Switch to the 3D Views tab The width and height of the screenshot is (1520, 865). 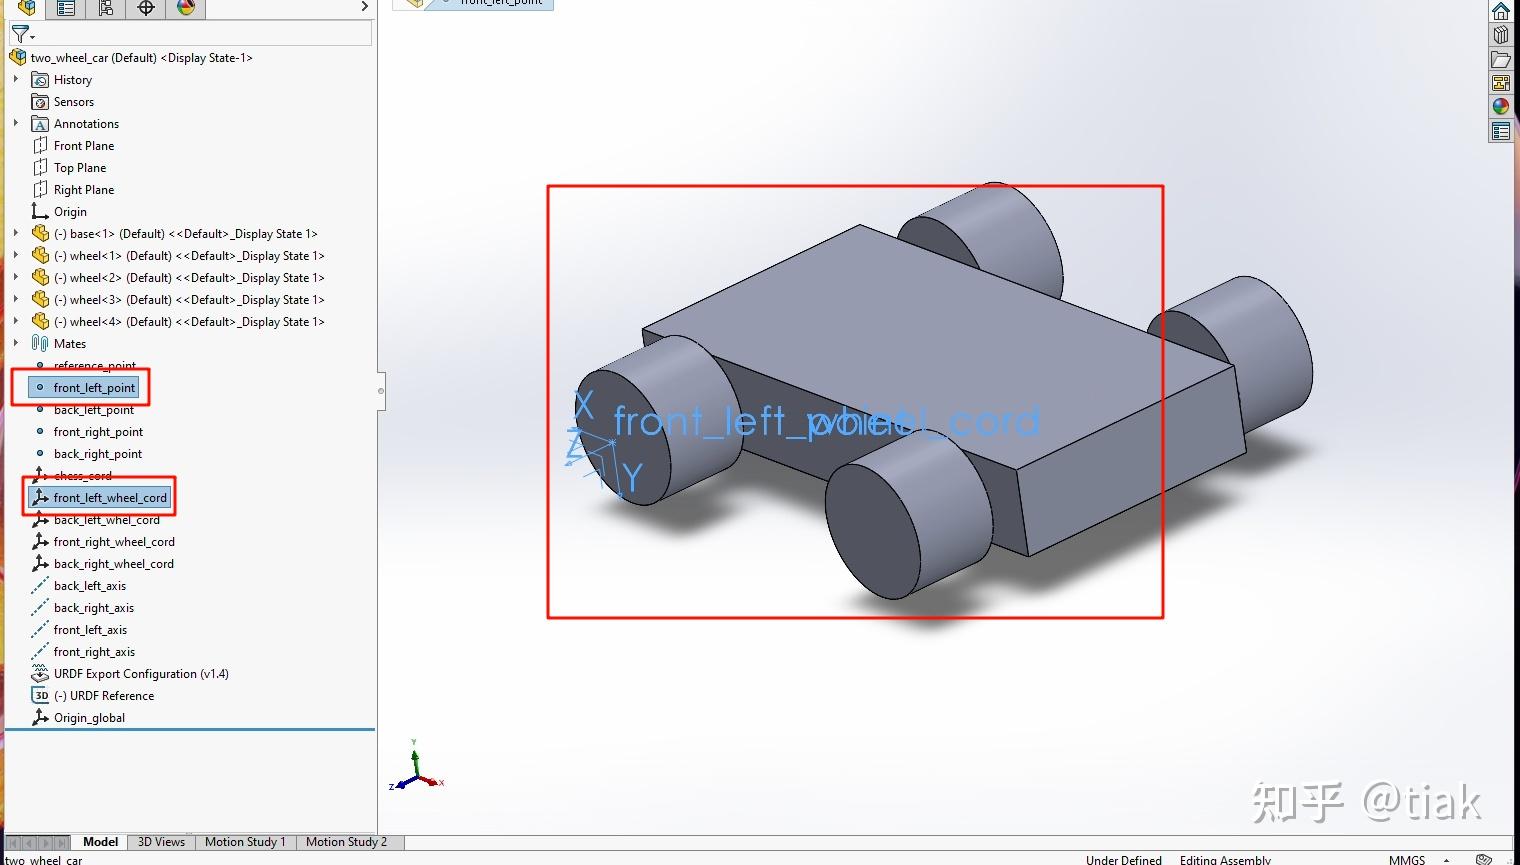(x=161, y=842)
